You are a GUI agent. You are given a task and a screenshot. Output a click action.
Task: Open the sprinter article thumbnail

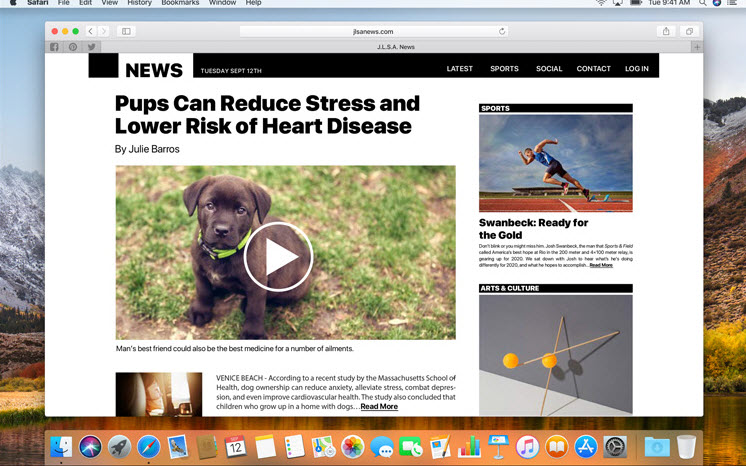coord(555,163)
